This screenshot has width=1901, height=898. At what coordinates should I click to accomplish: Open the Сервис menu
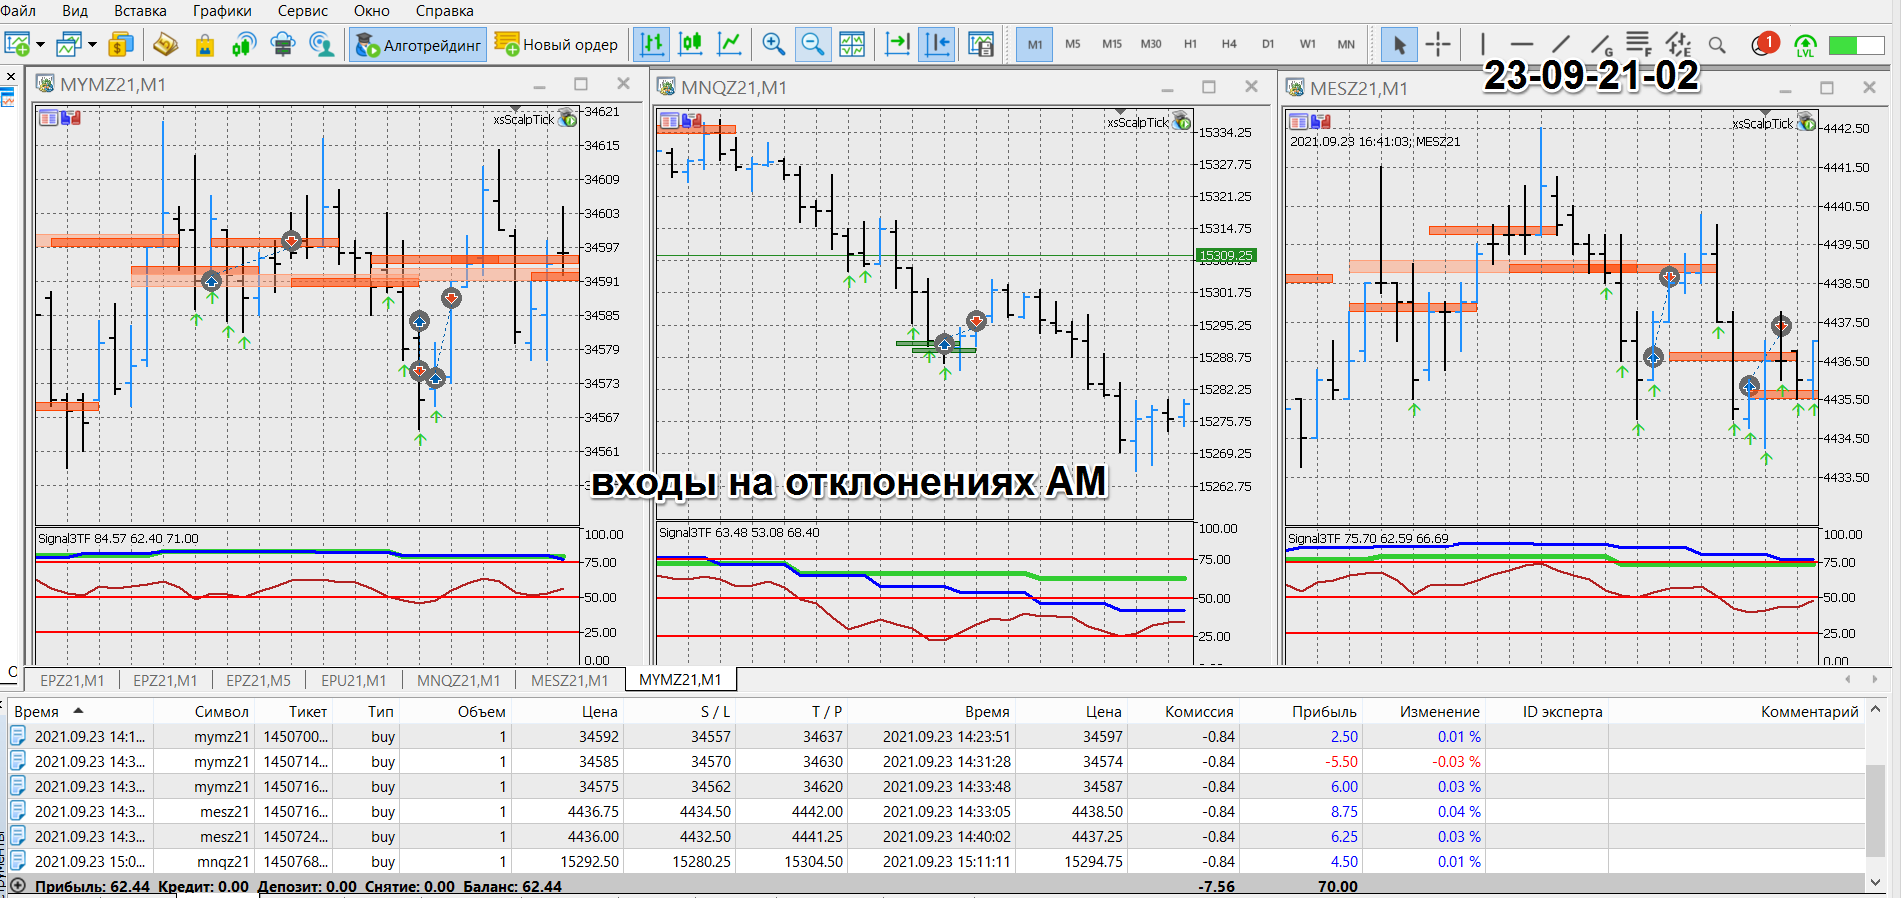coord(303,11)
